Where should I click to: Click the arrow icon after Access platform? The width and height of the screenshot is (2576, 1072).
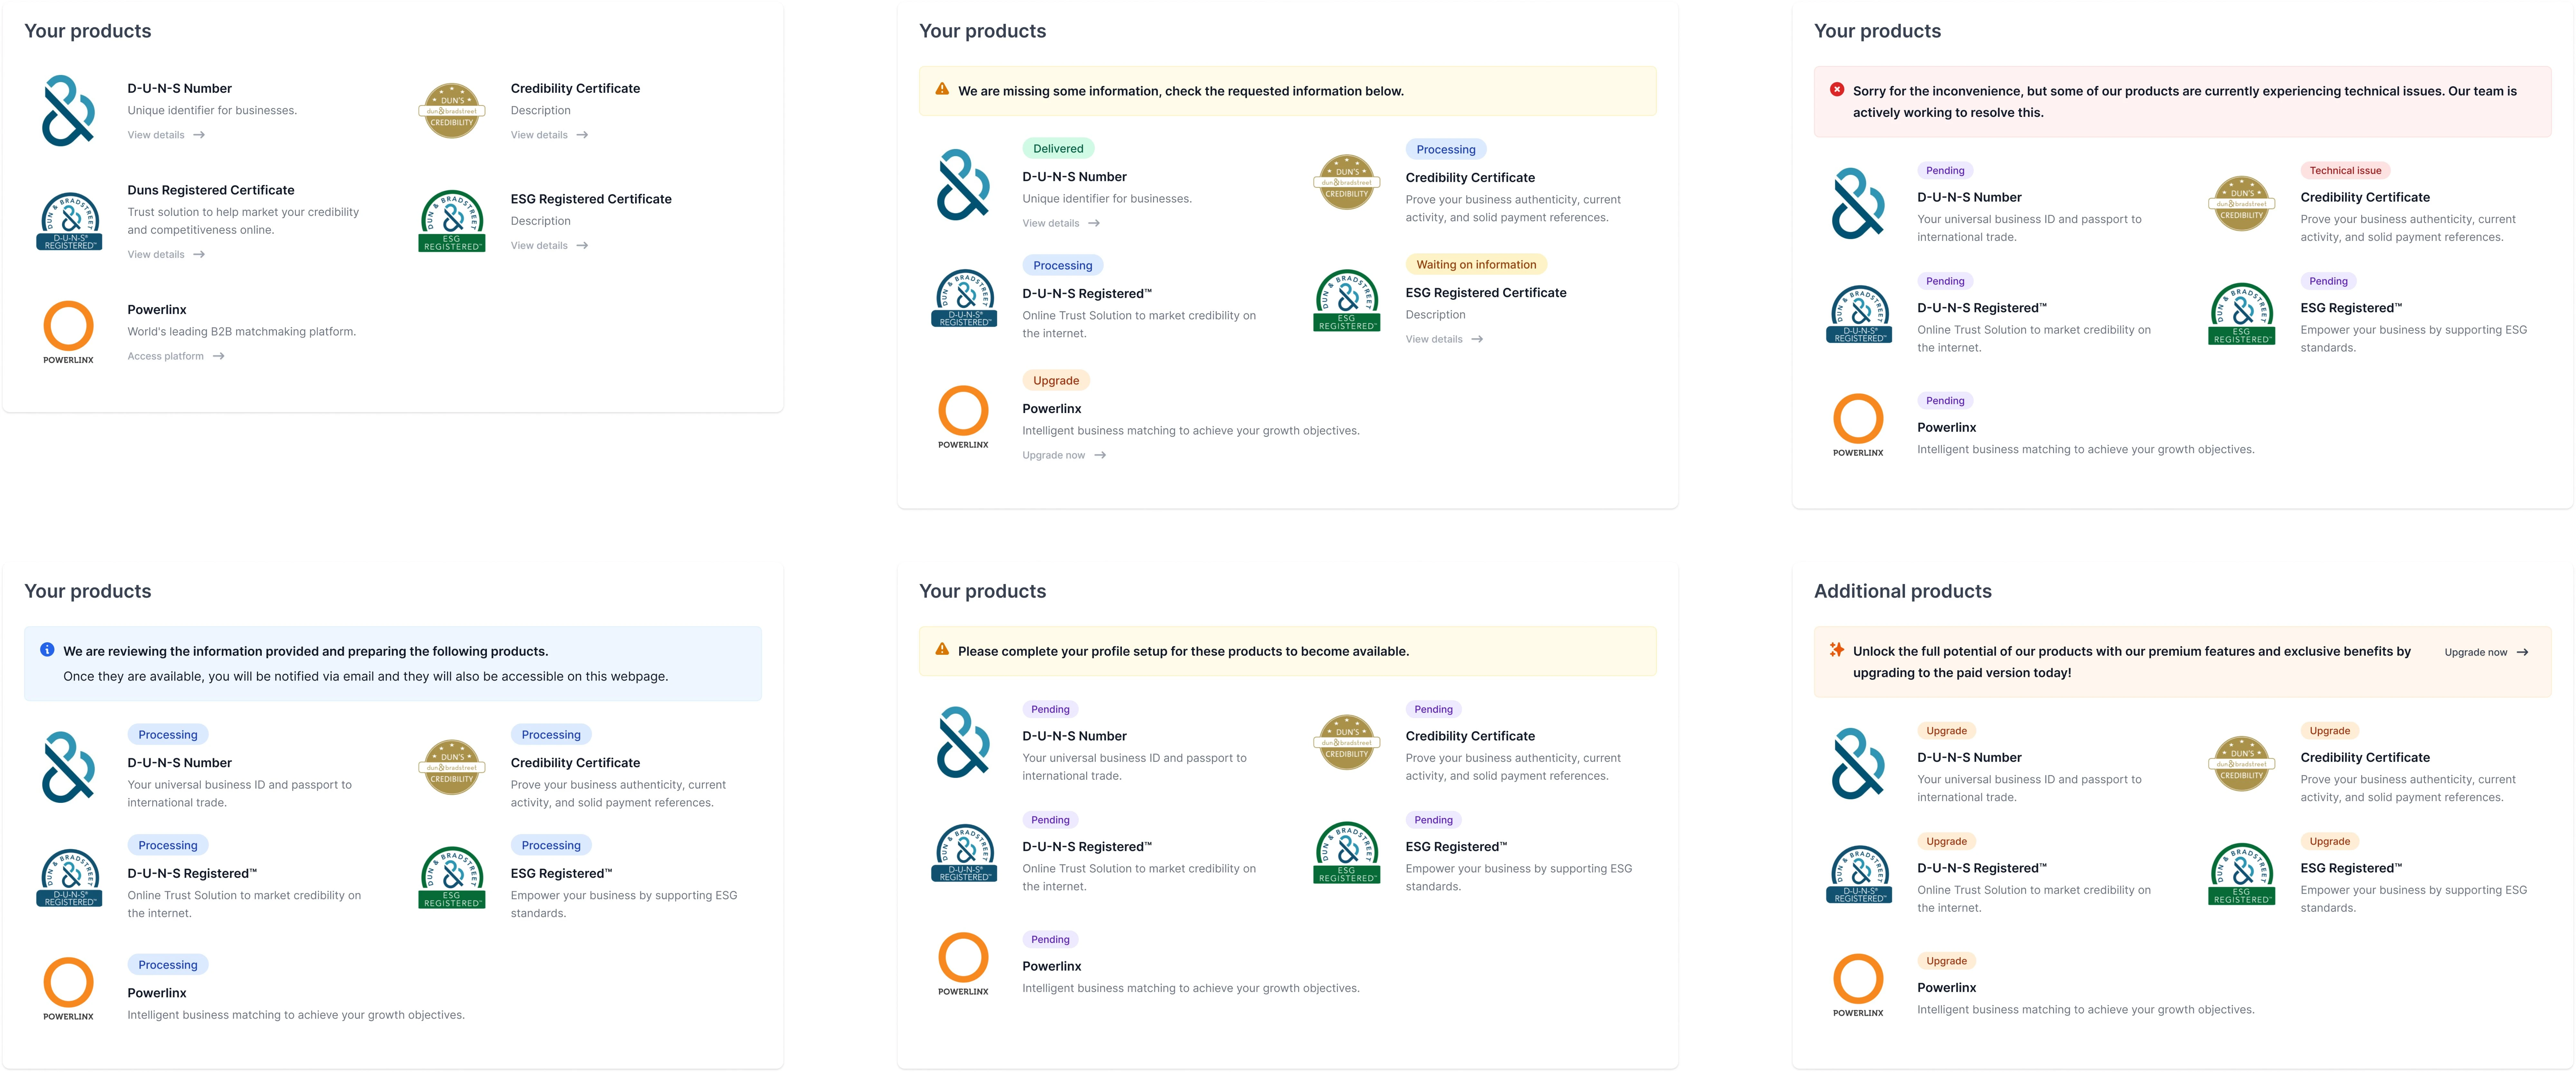tap(218, 356)
